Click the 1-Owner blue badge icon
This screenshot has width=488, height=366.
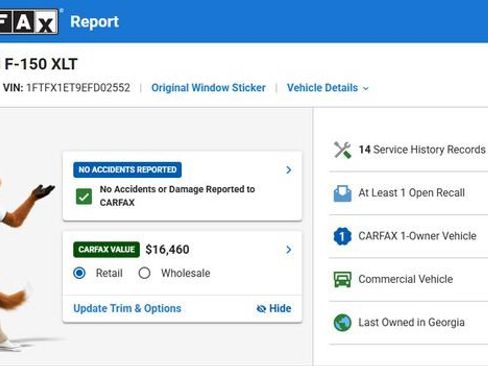coord(342,236)
